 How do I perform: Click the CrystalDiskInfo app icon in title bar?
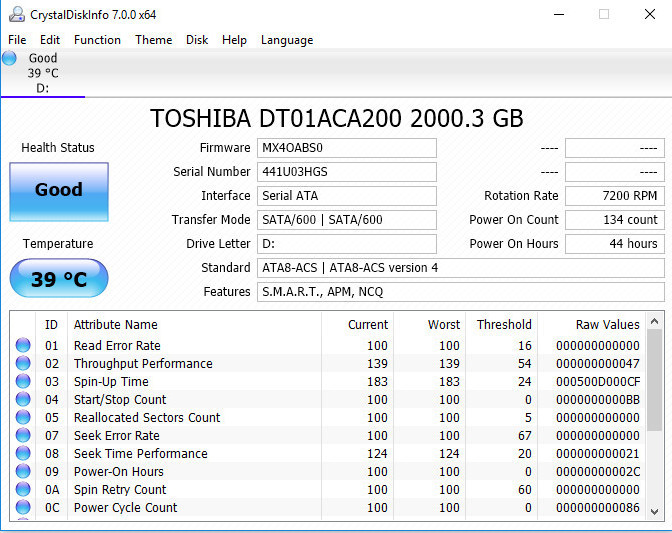point(17,14)
